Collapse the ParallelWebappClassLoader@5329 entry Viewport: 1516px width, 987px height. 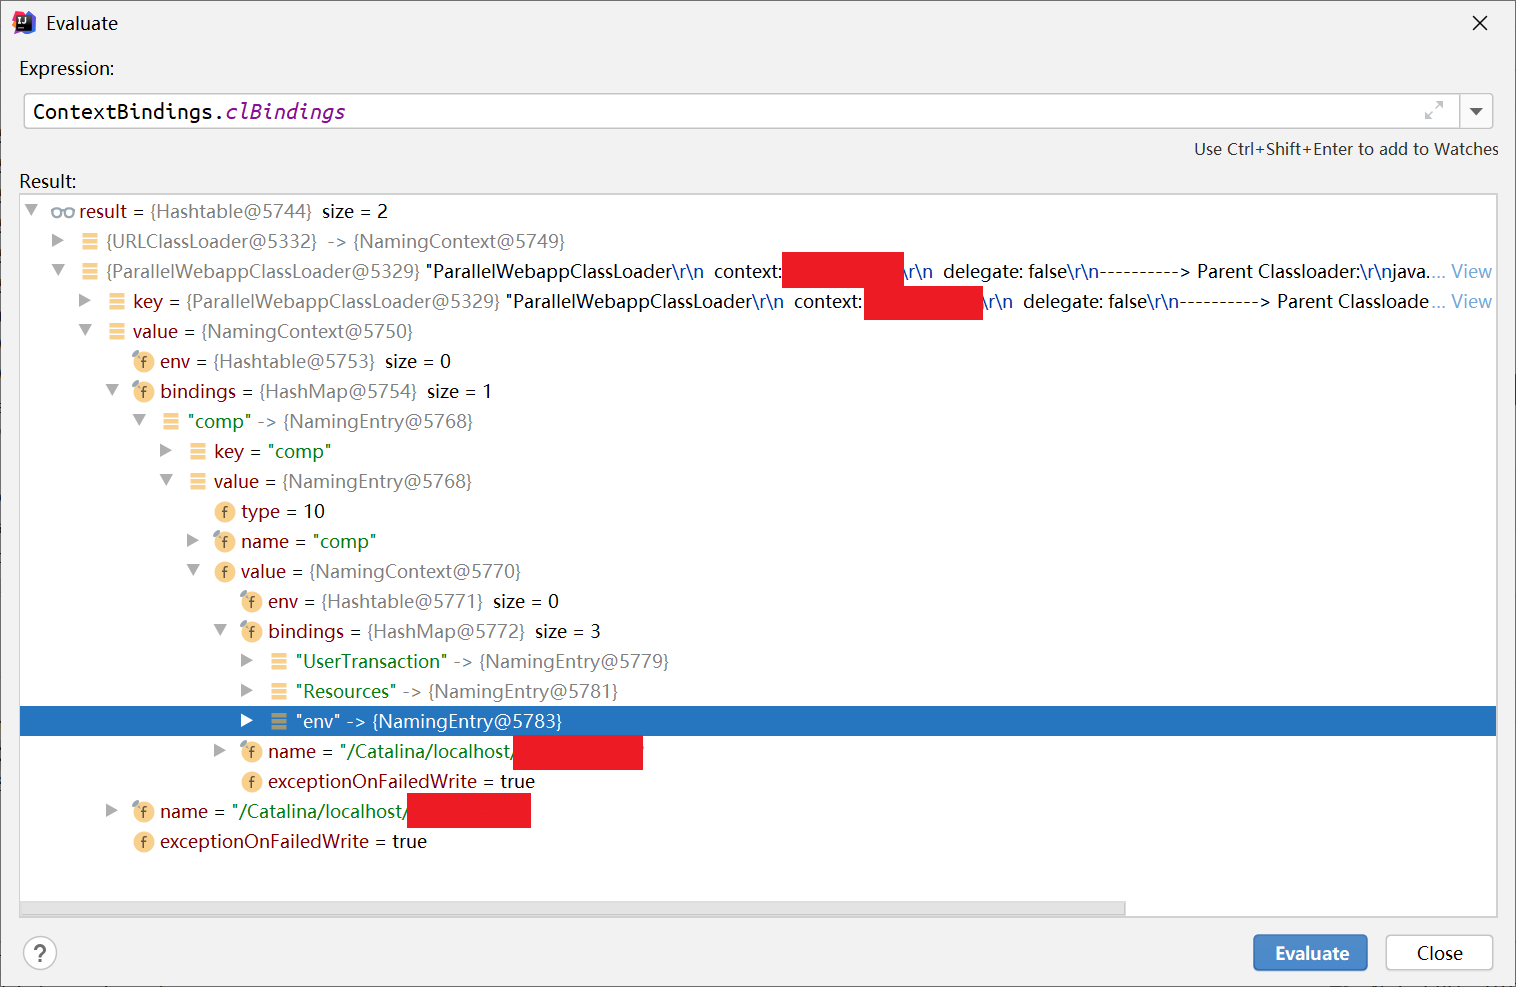pos(58,271)
